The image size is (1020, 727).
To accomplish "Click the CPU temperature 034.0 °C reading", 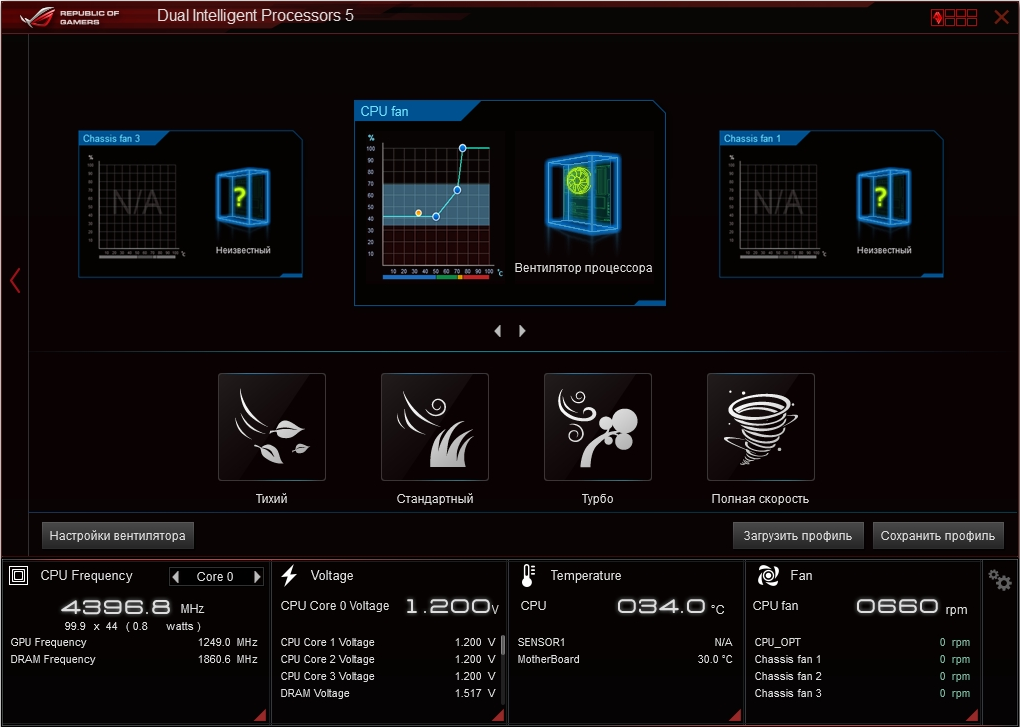I will pos(670,607).
